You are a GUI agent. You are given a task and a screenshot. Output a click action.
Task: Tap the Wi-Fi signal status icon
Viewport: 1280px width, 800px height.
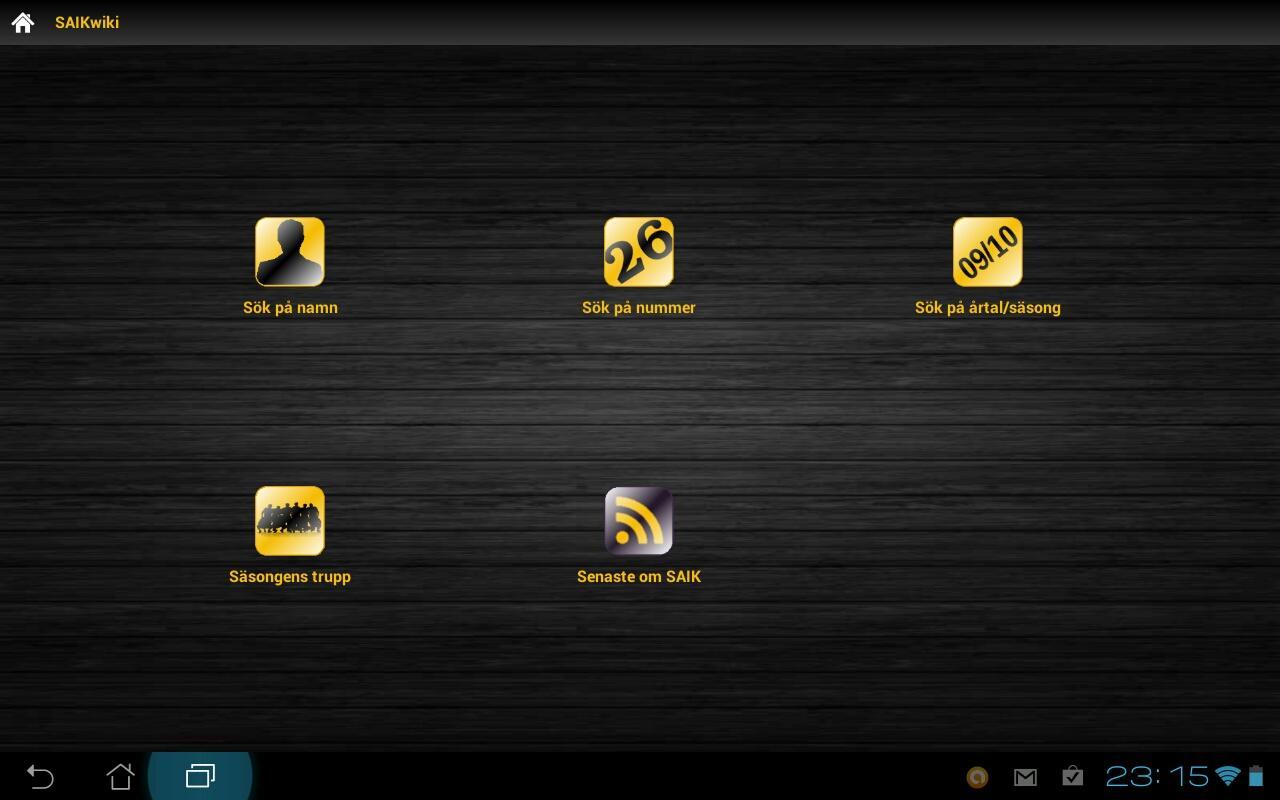[x=1227, y=776]
